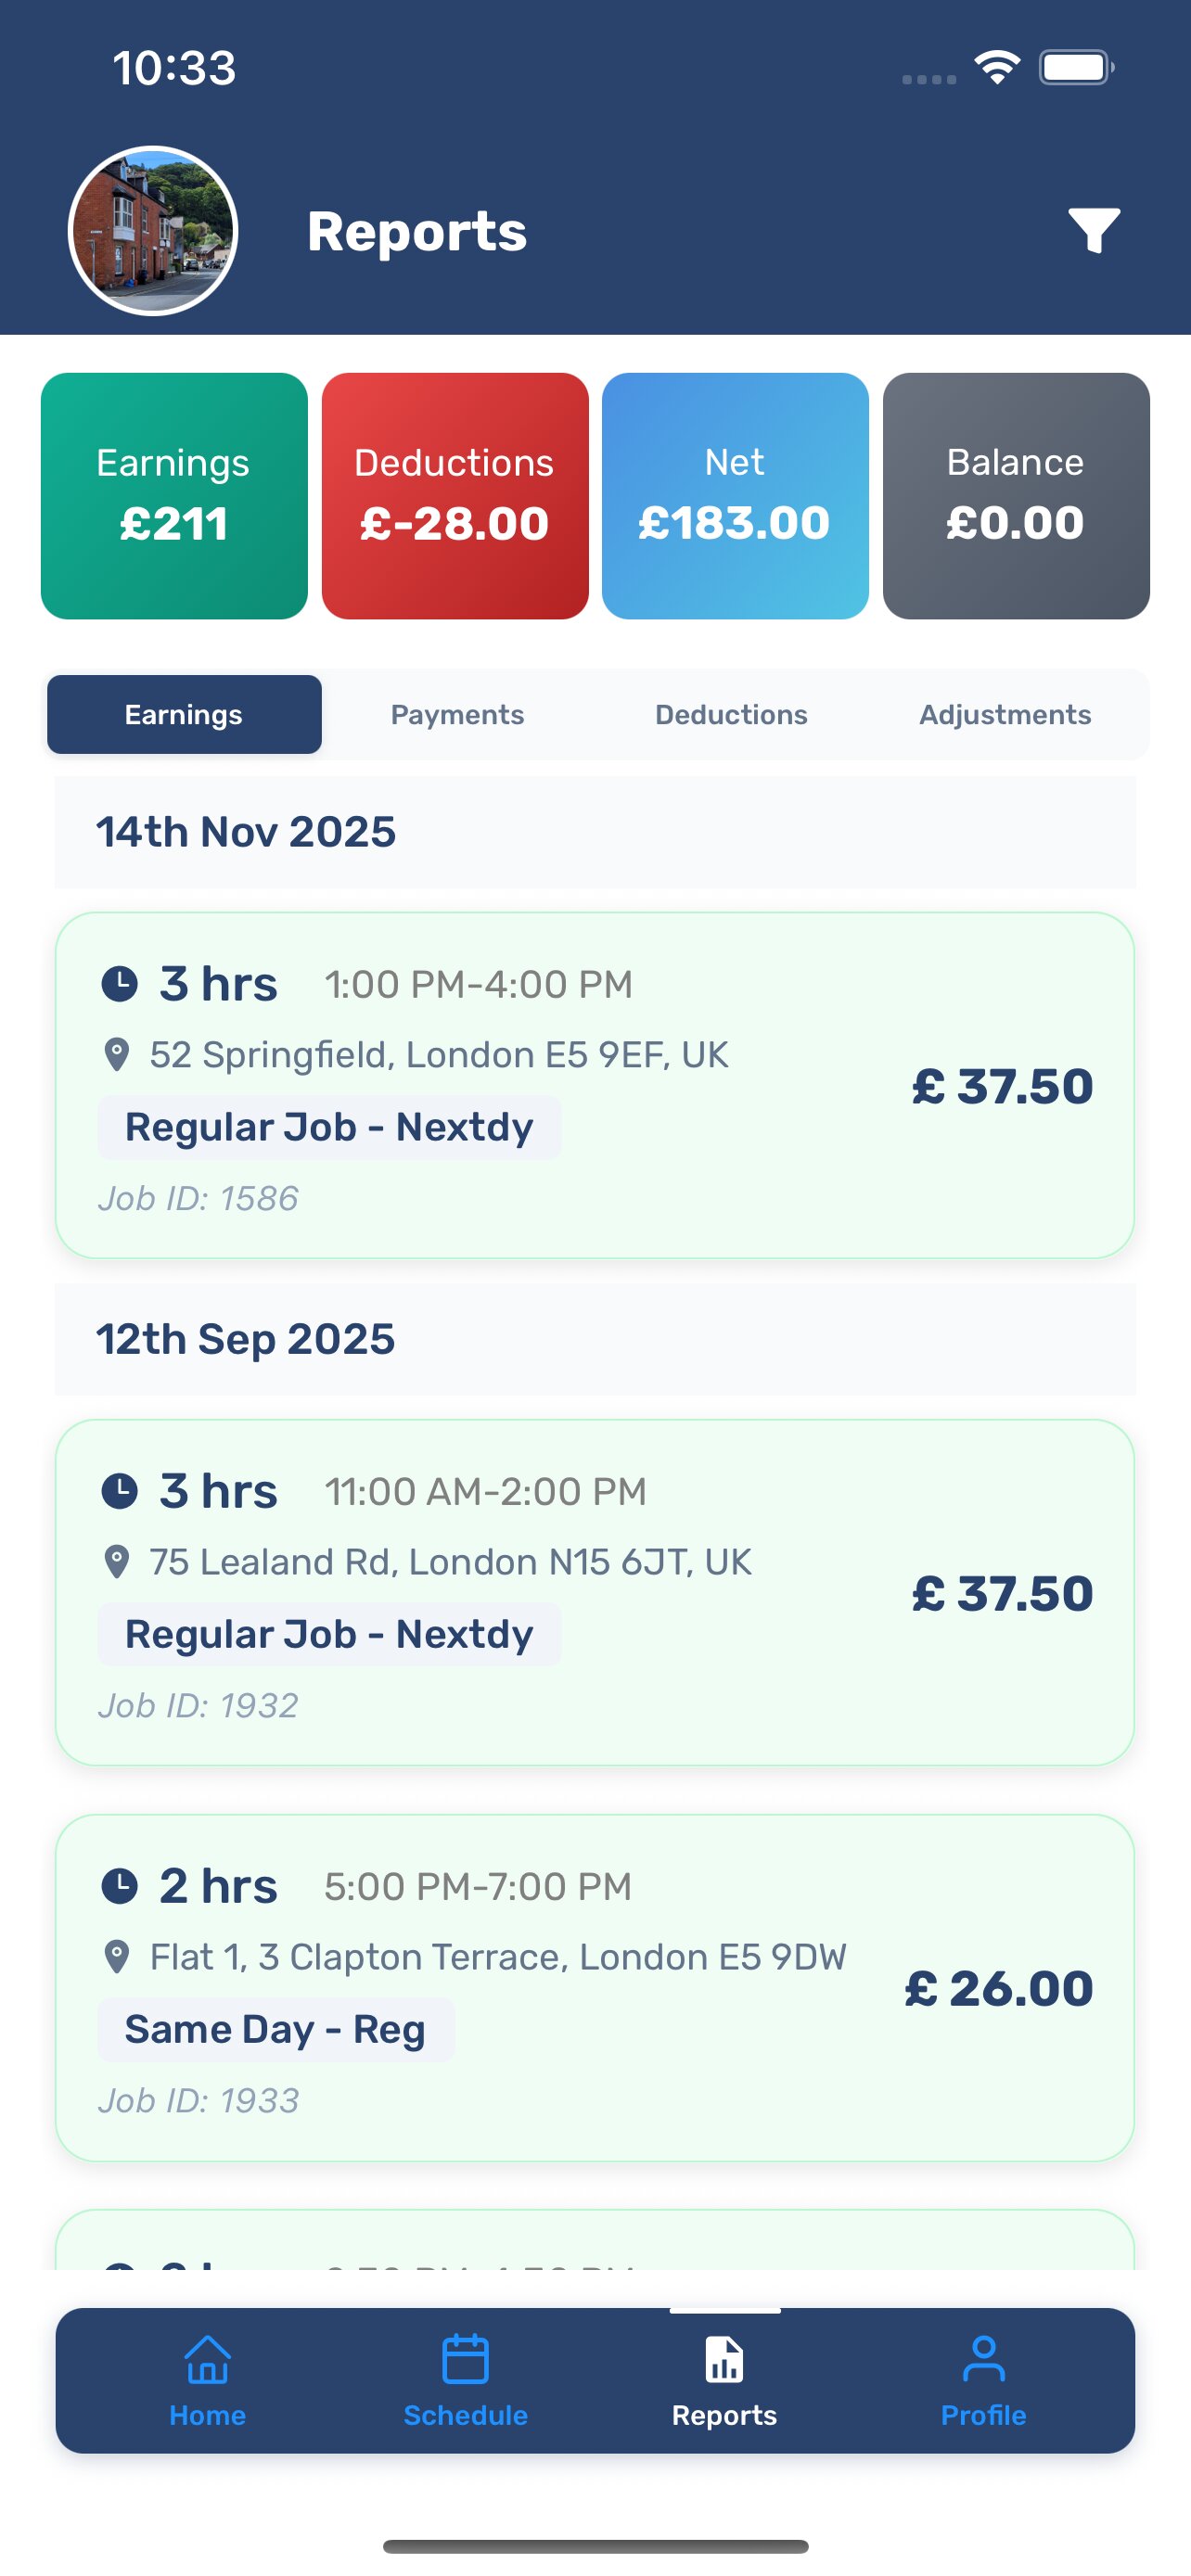
Task: Tap location pin beside 75 Lealand Rd
Action: 117,1562
